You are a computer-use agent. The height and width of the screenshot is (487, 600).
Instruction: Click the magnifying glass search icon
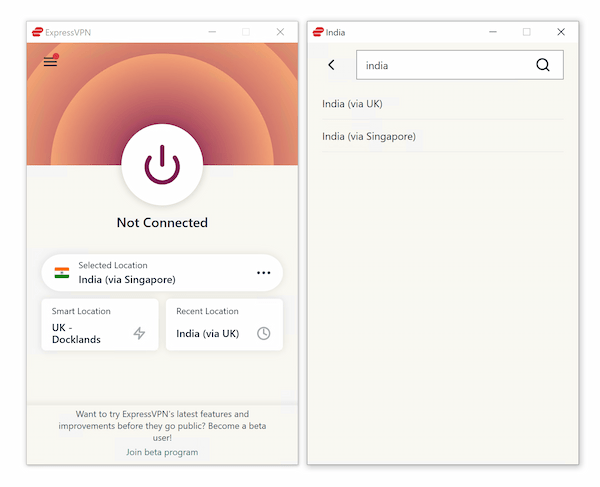543,65
